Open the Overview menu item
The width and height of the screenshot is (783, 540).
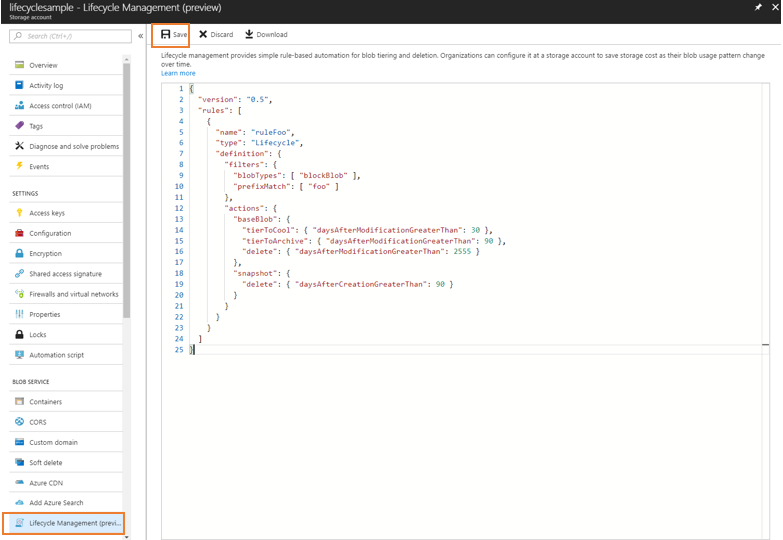point(65,65)
